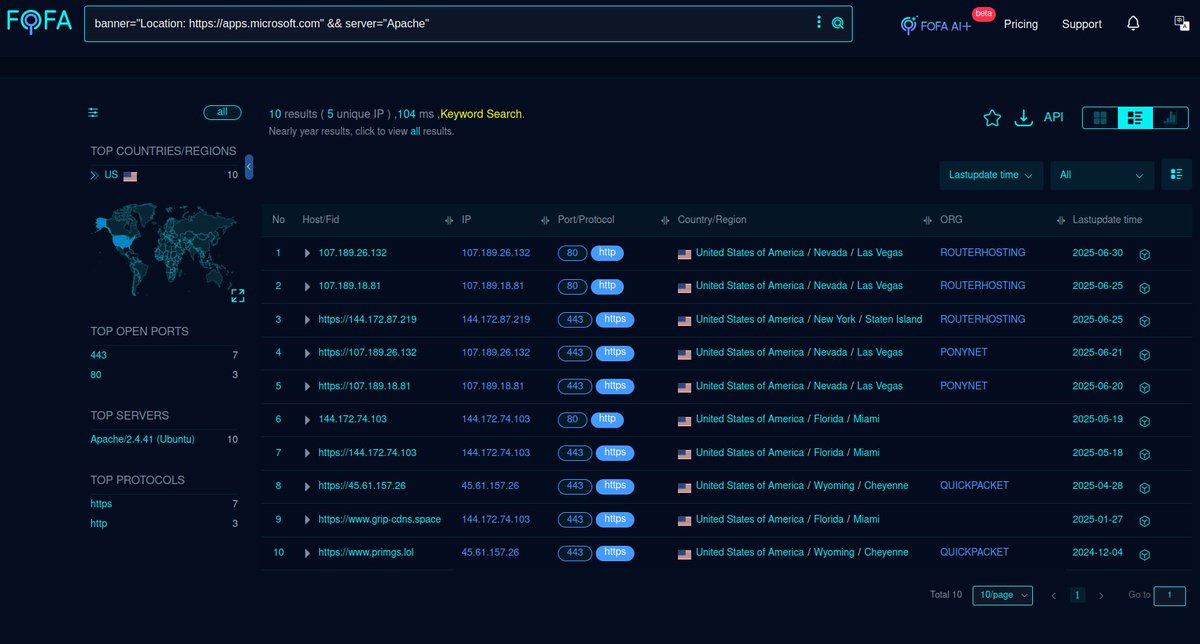The height and width of the screenshot is (644, 1200).
Task: Download the search results
Action: [x=1023, y=117]
